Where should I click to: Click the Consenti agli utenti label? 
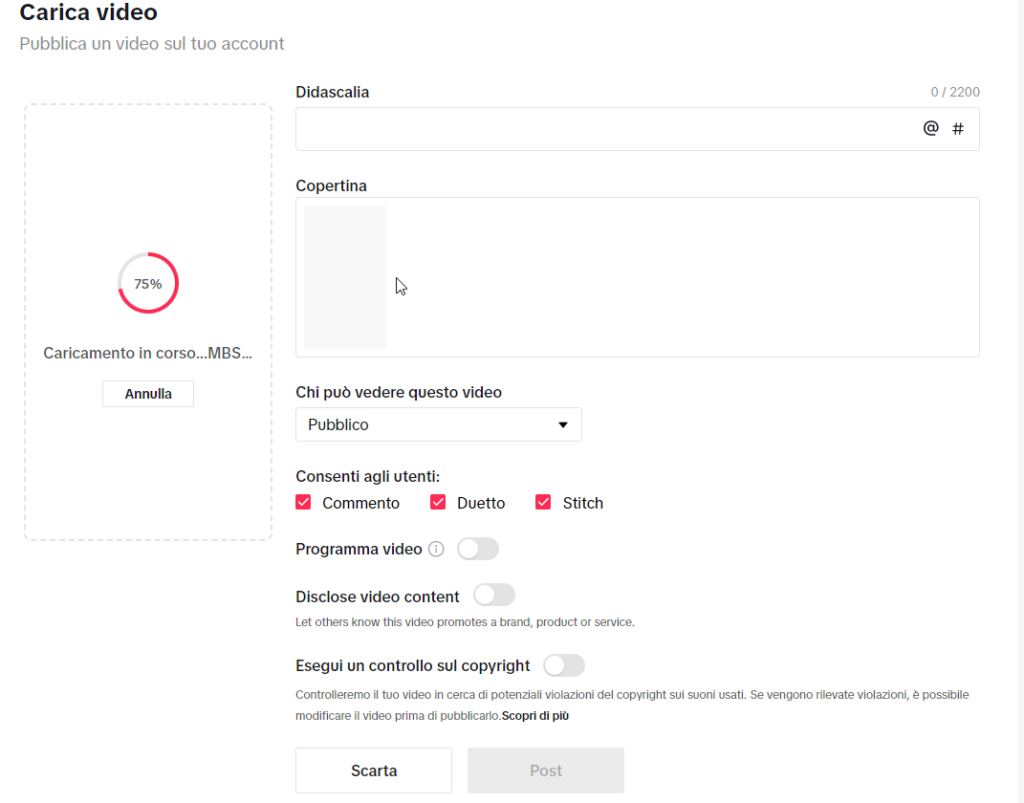click(x=368, y=477)
